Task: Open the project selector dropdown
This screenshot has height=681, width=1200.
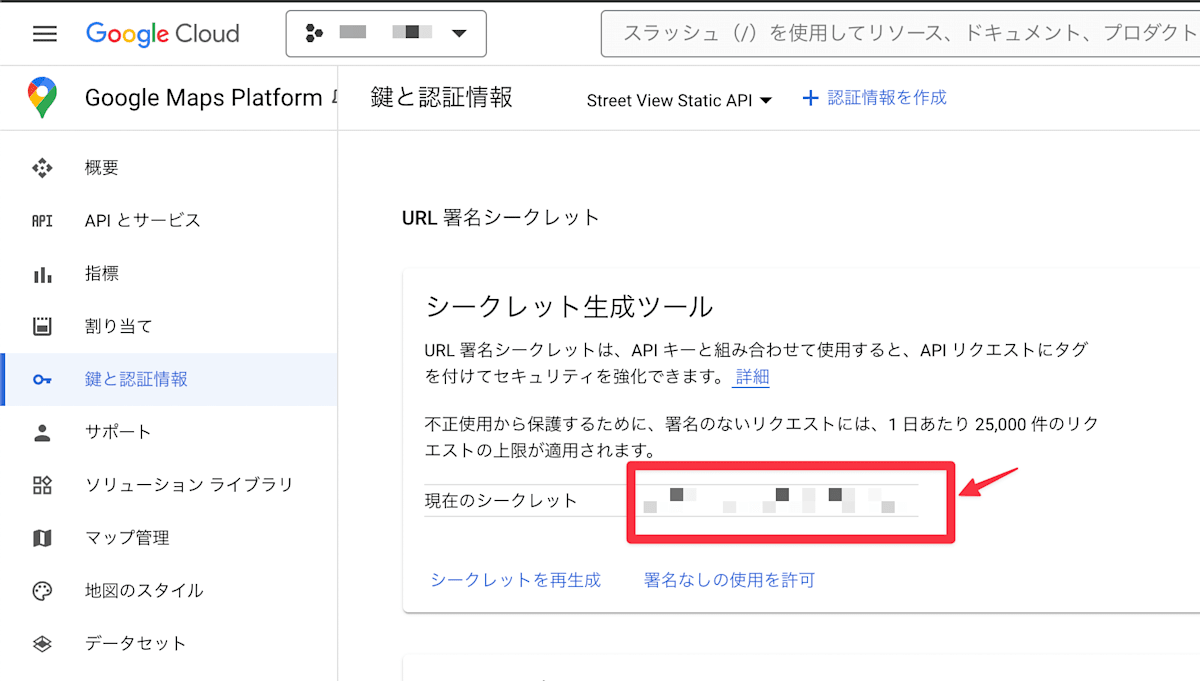Action: [x=386, y=34]
